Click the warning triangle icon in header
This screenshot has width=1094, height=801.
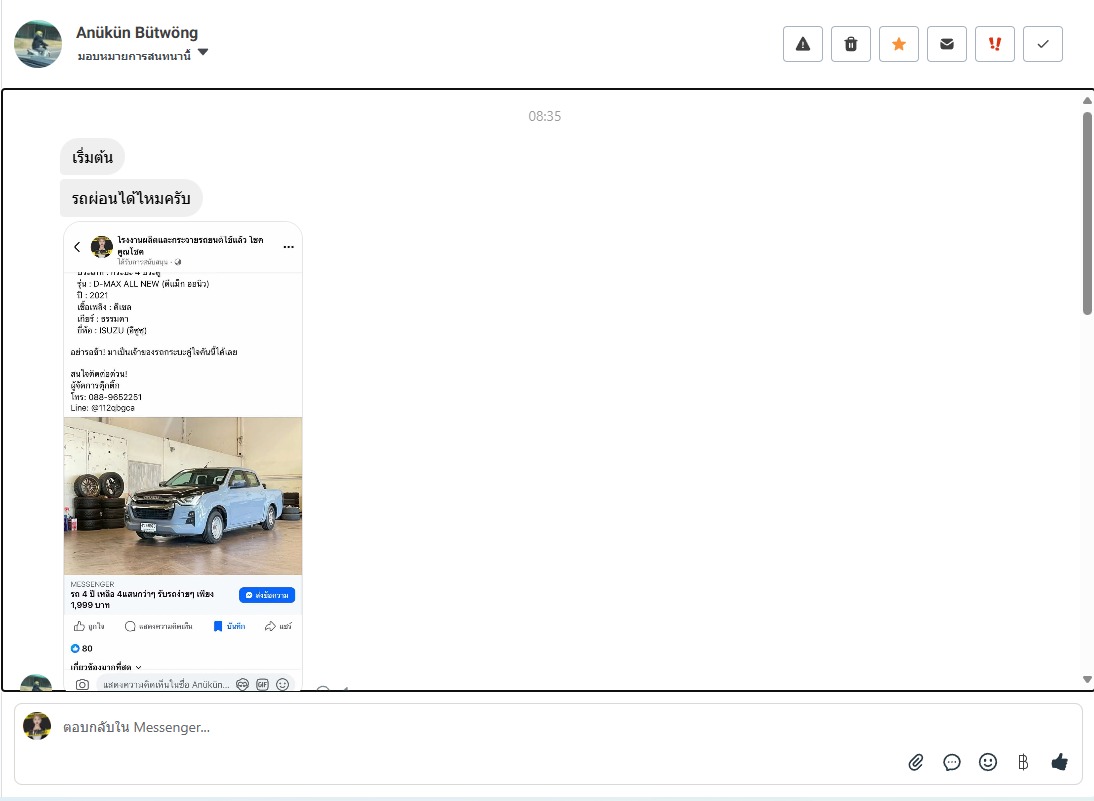[x=802, y=44]
